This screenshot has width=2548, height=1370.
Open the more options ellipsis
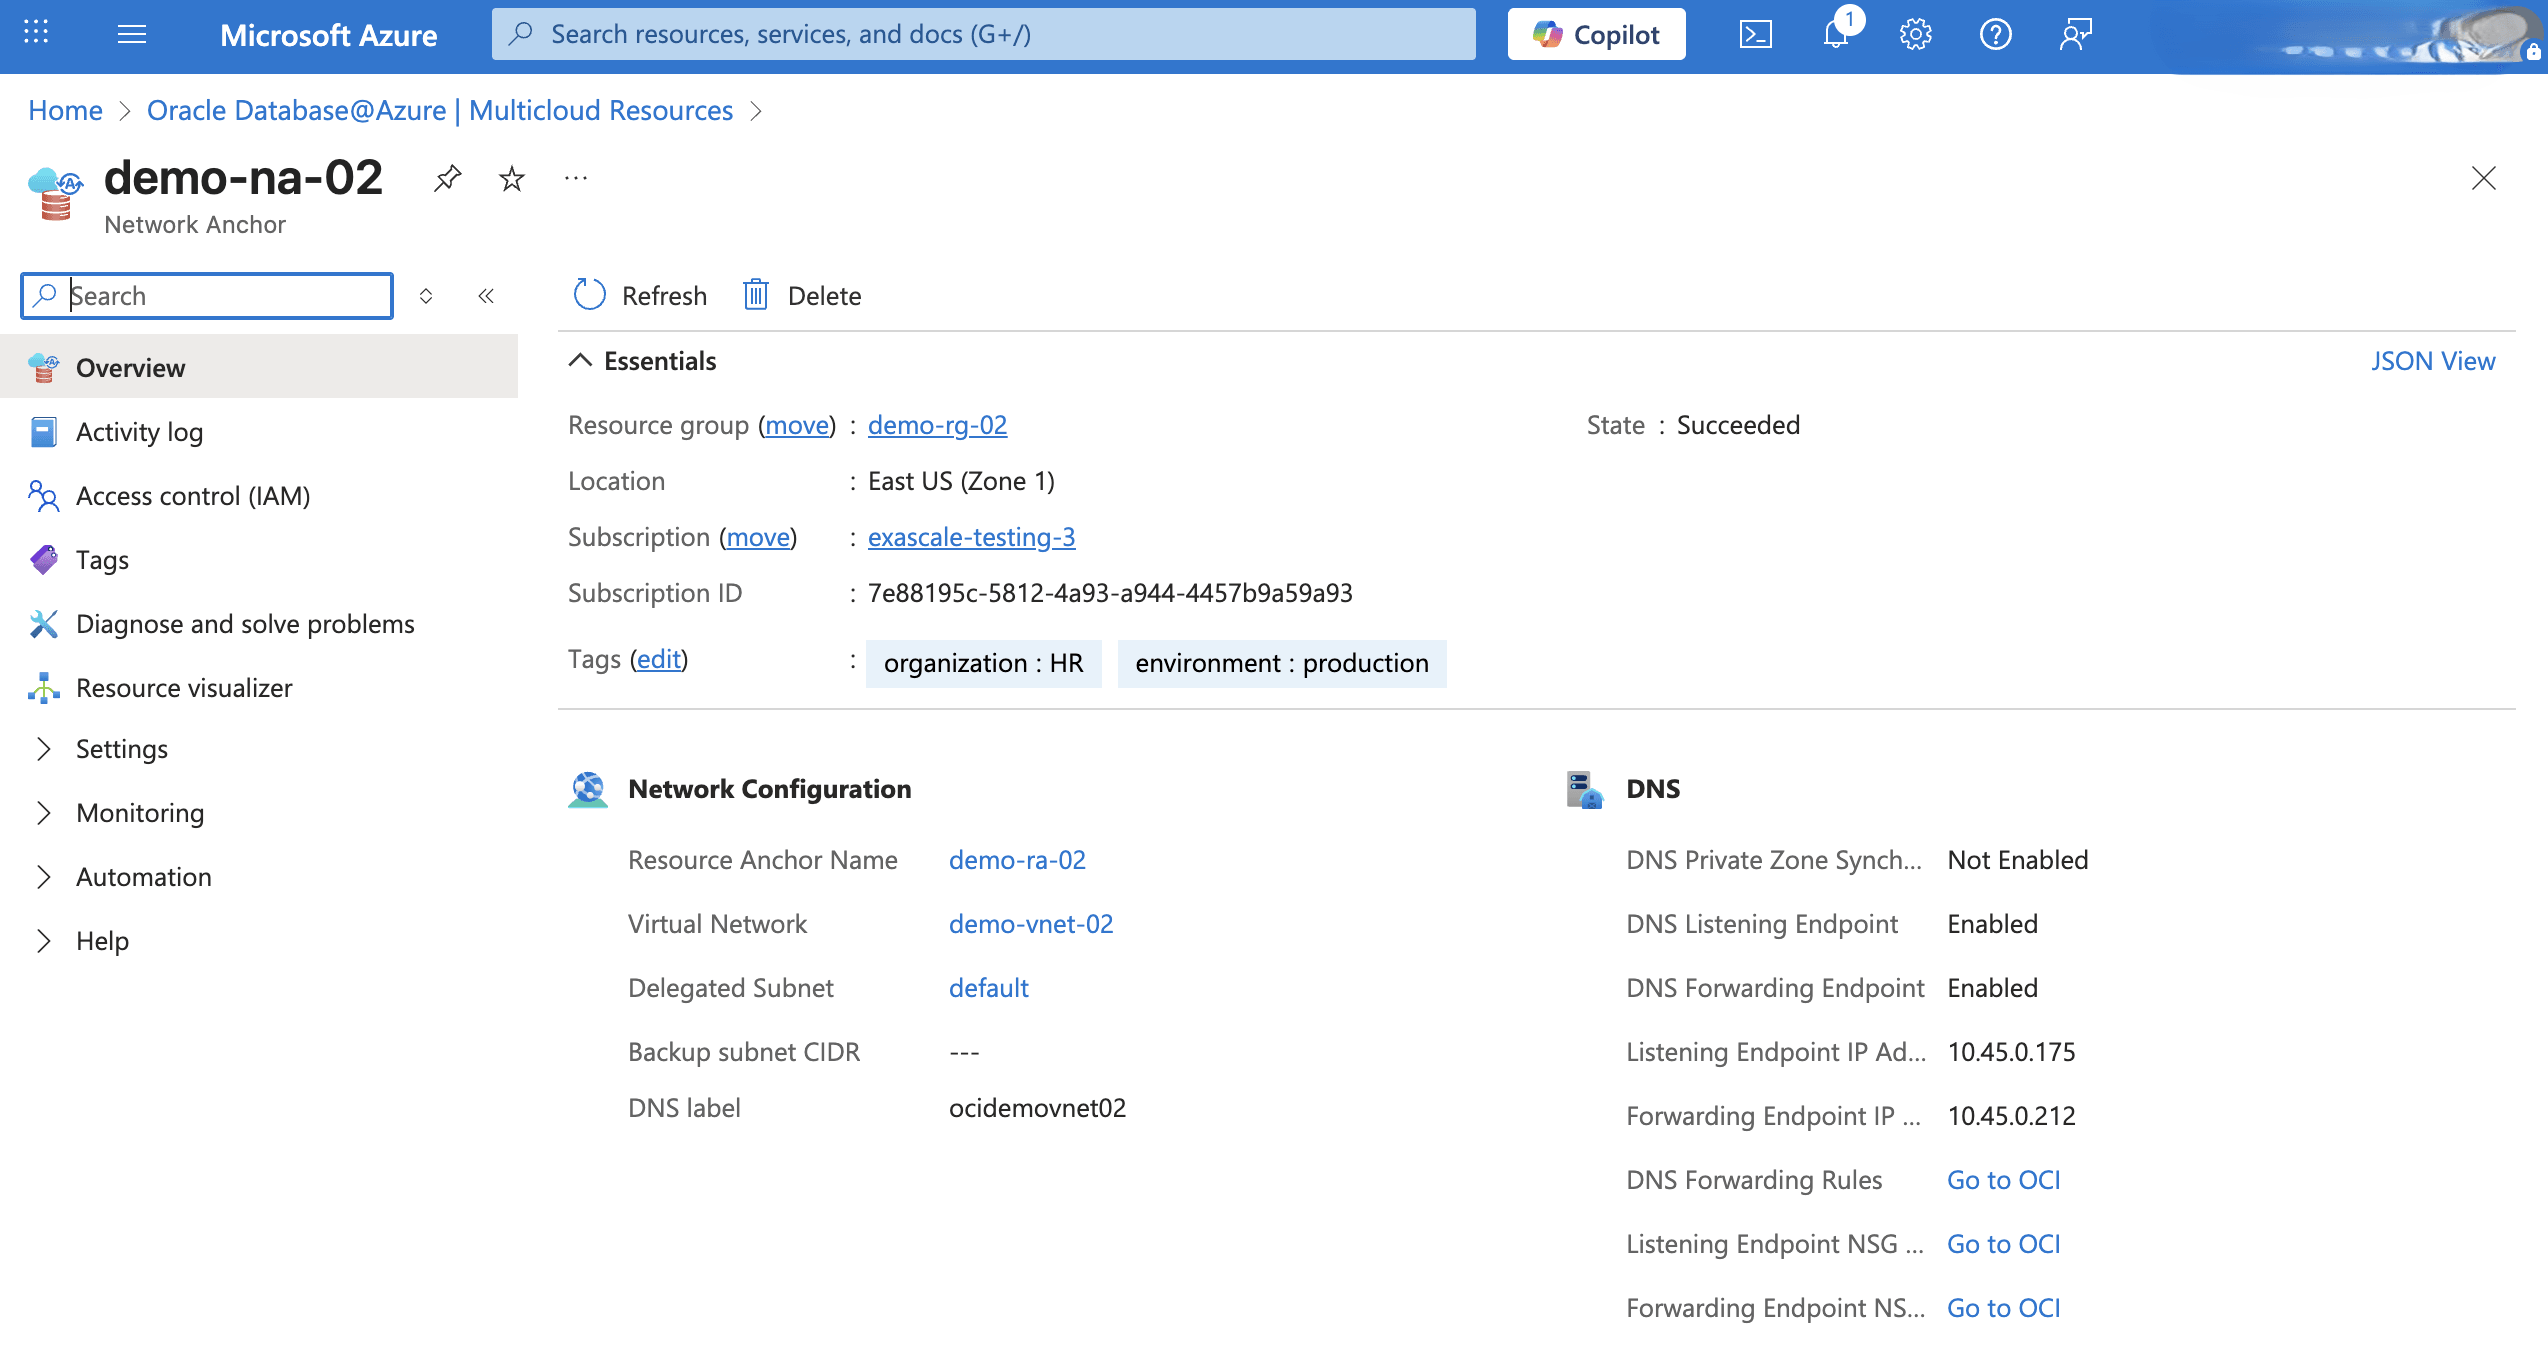[x=576, y=178]
